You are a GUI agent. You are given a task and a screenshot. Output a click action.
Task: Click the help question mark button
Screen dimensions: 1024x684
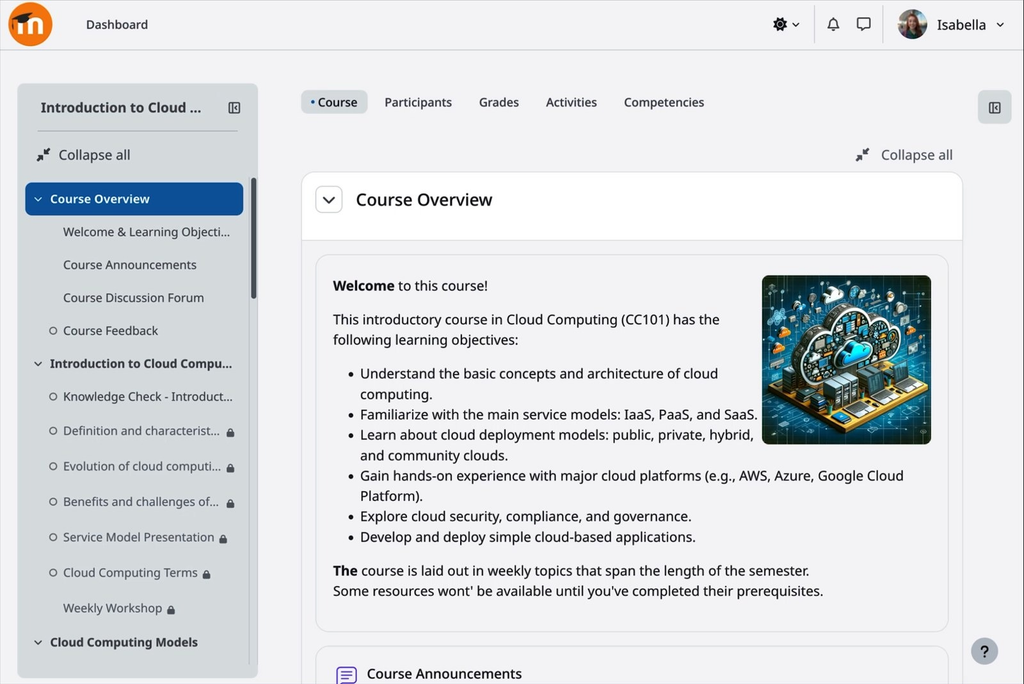click(984, 651)
